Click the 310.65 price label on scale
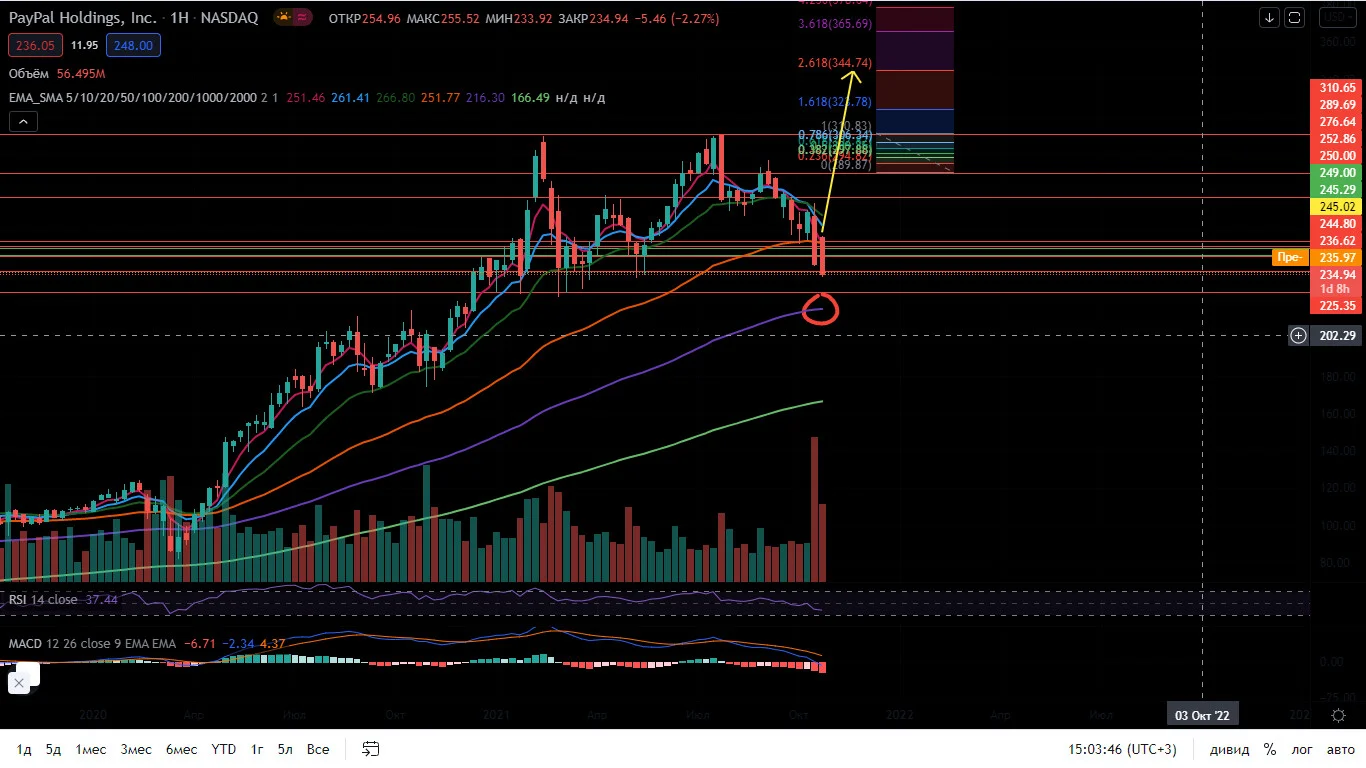The height and width of the screenshot is (768, 1366). (1338, 88)
